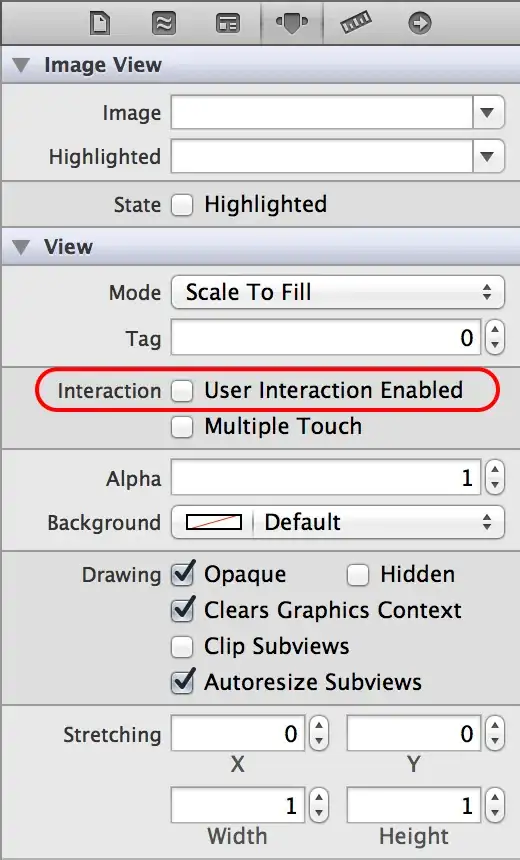Switch to the Identity inspector icon
The width and height of the screenshot is (520, 860).
(228, 24)
